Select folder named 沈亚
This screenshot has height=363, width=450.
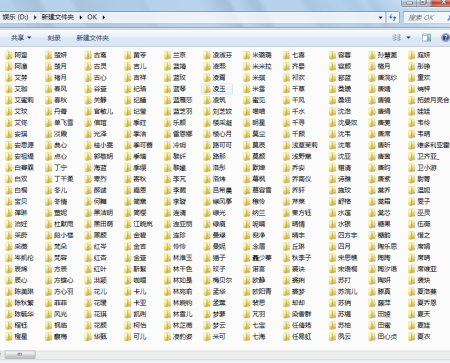340,156
